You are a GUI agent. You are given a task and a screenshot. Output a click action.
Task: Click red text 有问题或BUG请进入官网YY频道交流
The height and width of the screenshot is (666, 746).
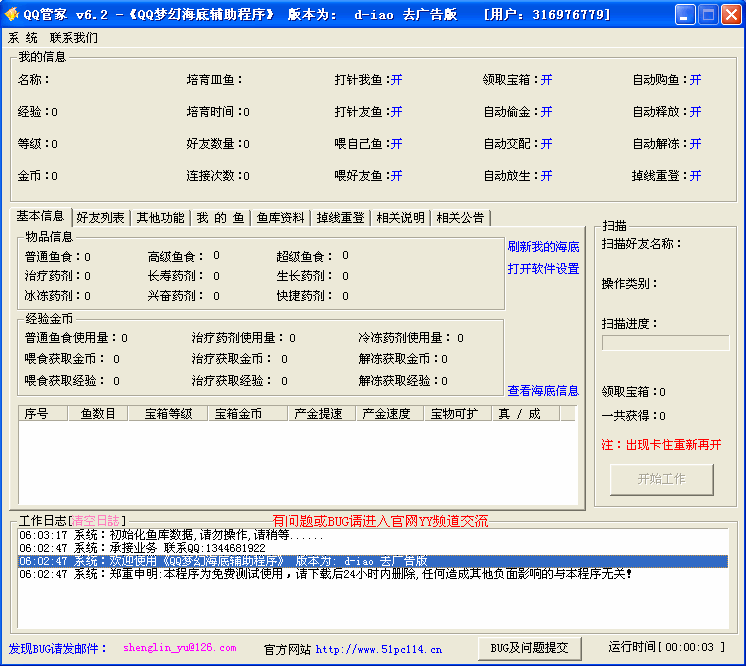click(380, 521)
